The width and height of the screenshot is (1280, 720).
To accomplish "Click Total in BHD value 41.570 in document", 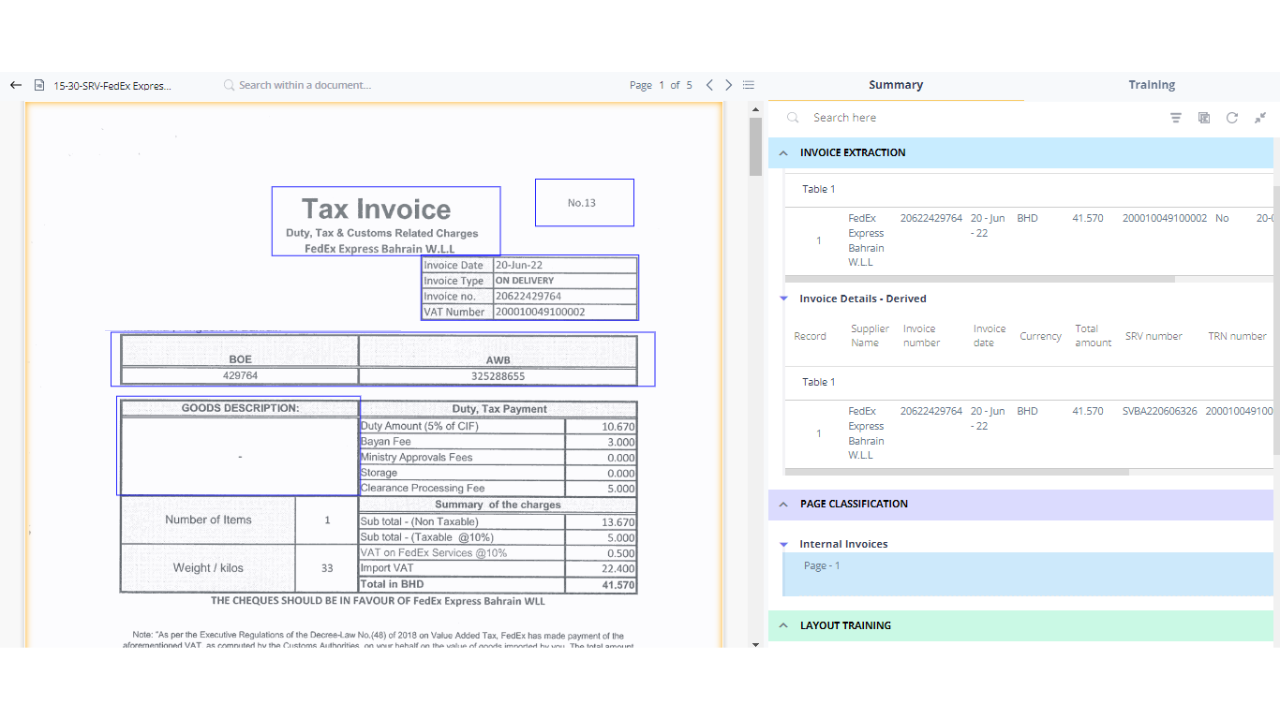I will click(618, 585).
